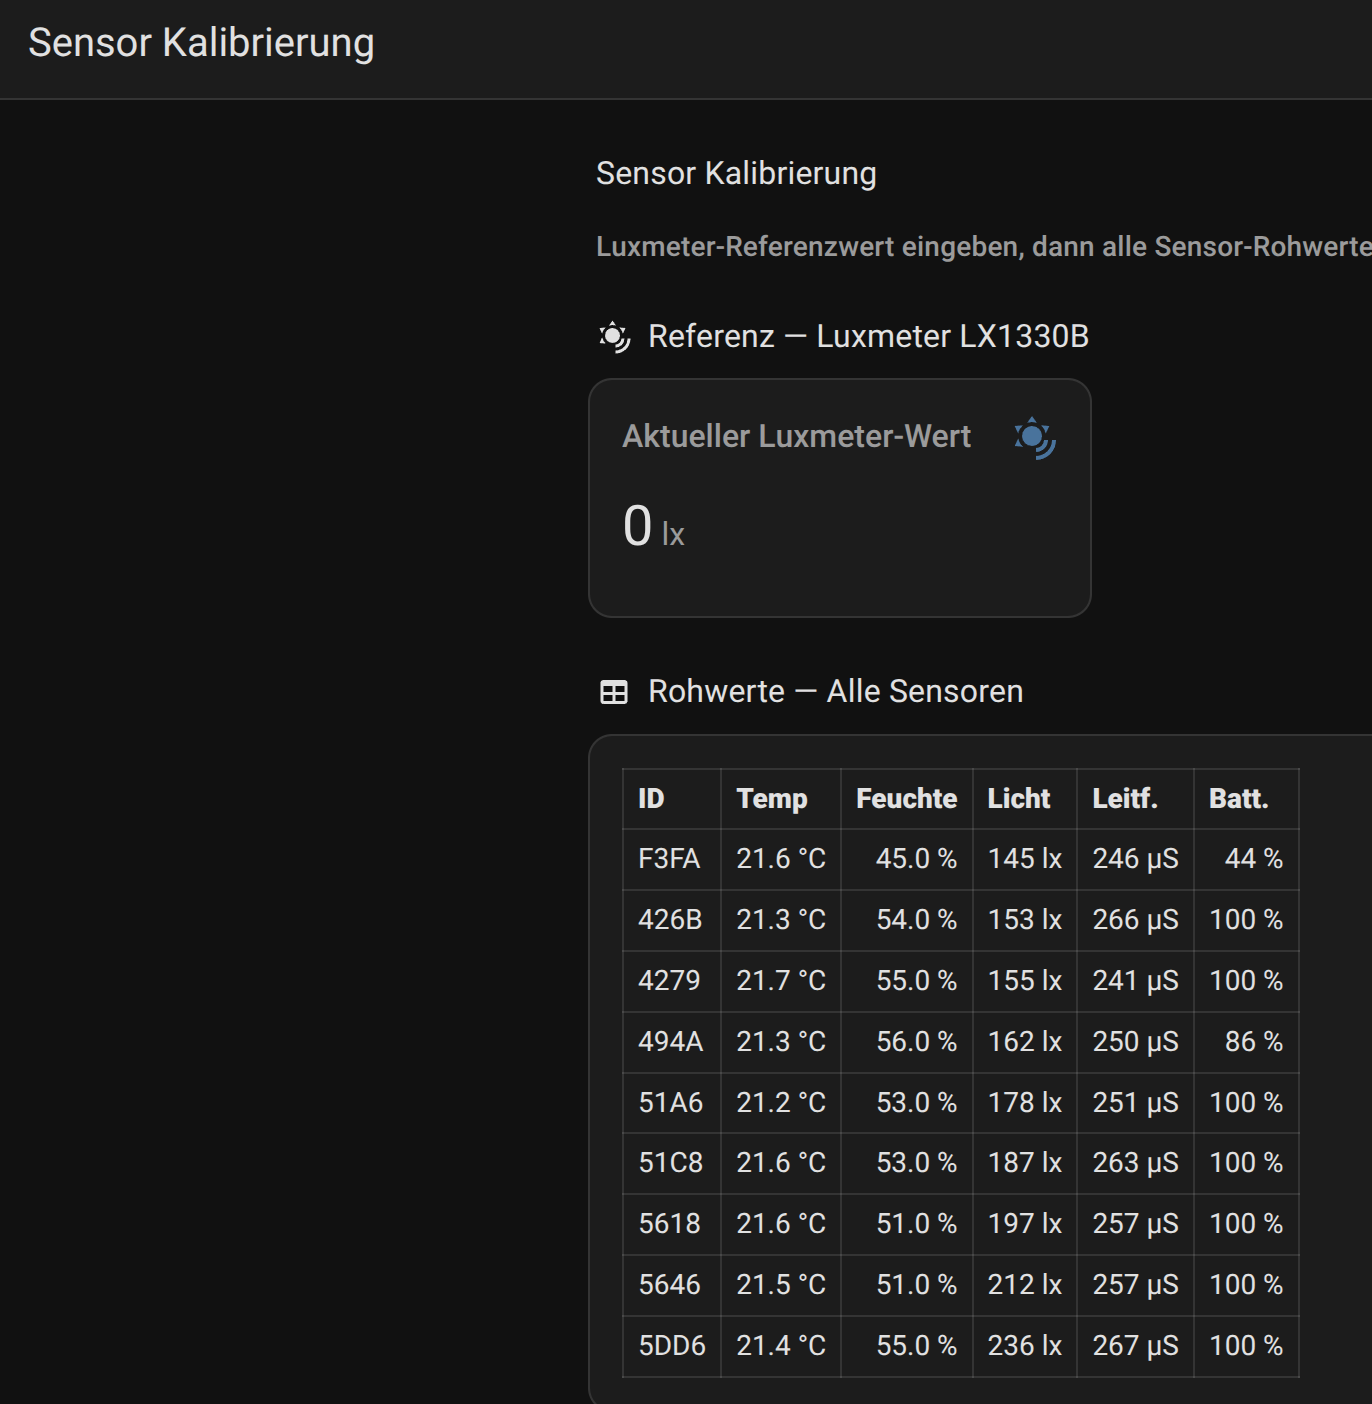Click the Sensor Kalibrierung section heading
1372x1404 pixels.
pos(736,173)
